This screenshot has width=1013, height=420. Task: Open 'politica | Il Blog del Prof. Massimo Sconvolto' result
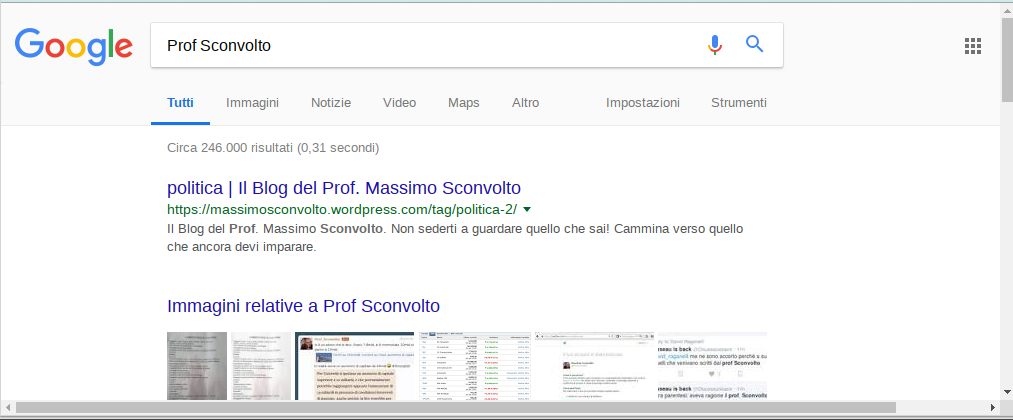click(x=344, y=188)
